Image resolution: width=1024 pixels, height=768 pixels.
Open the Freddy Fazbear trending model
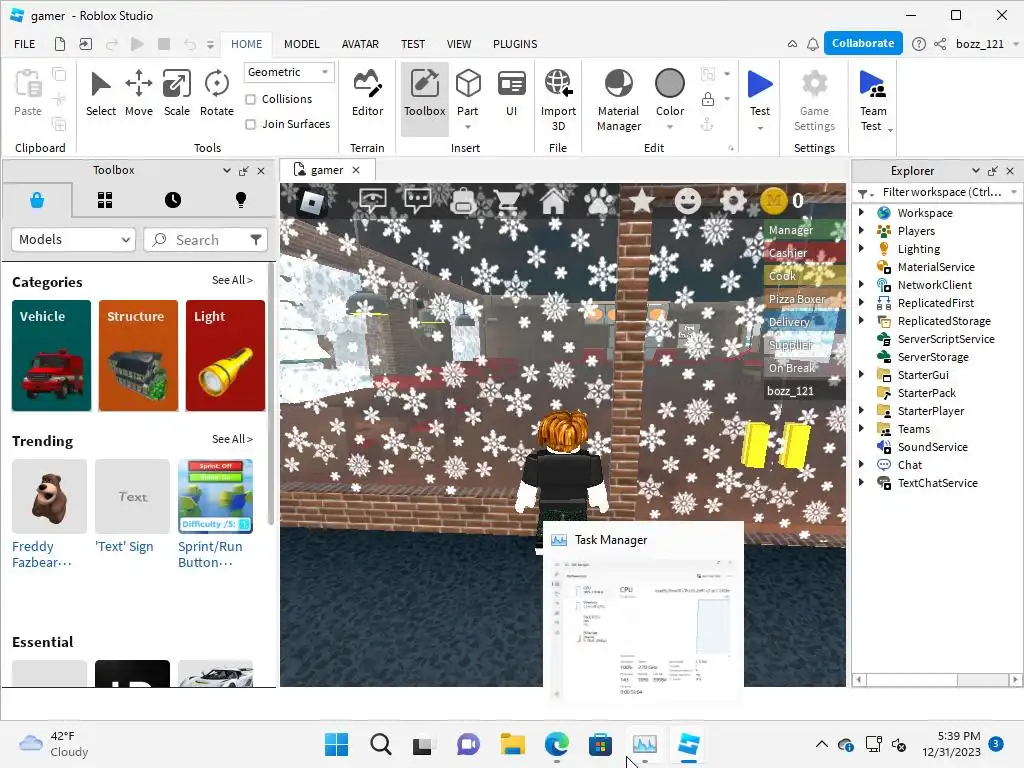pyautogui.click(x=49, y=515)
